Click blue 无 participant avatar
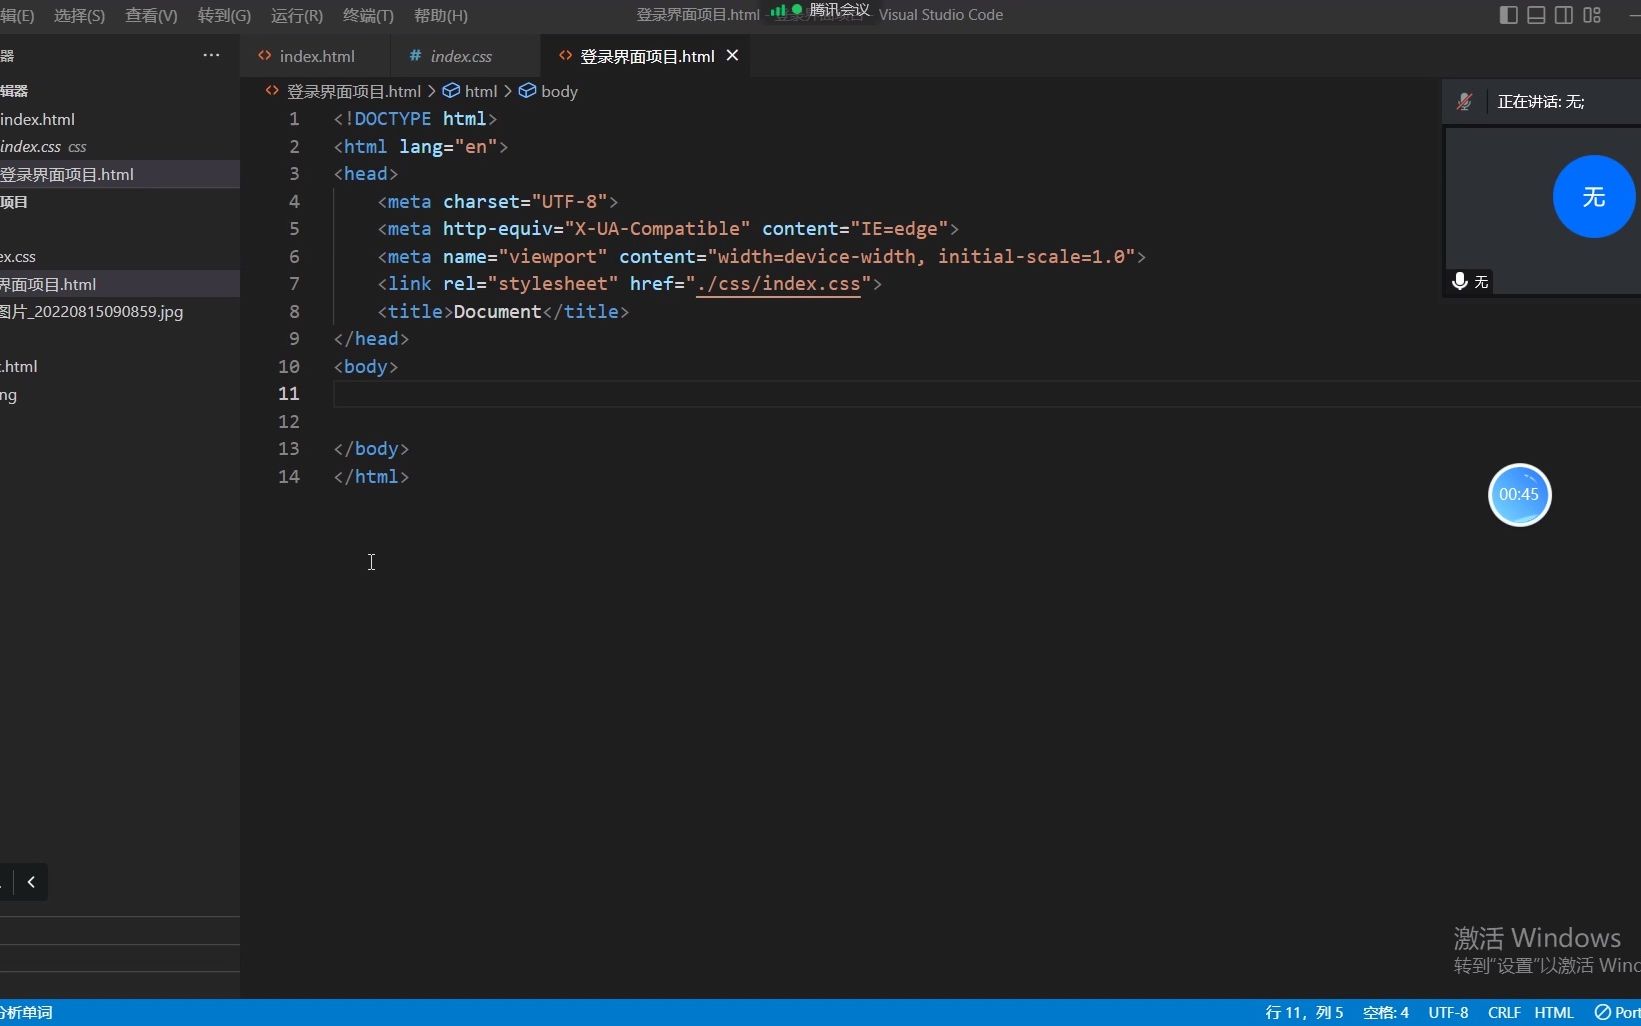Screen dimensions: 1641x1026 pyautogui.click(x=1593, y=197)
